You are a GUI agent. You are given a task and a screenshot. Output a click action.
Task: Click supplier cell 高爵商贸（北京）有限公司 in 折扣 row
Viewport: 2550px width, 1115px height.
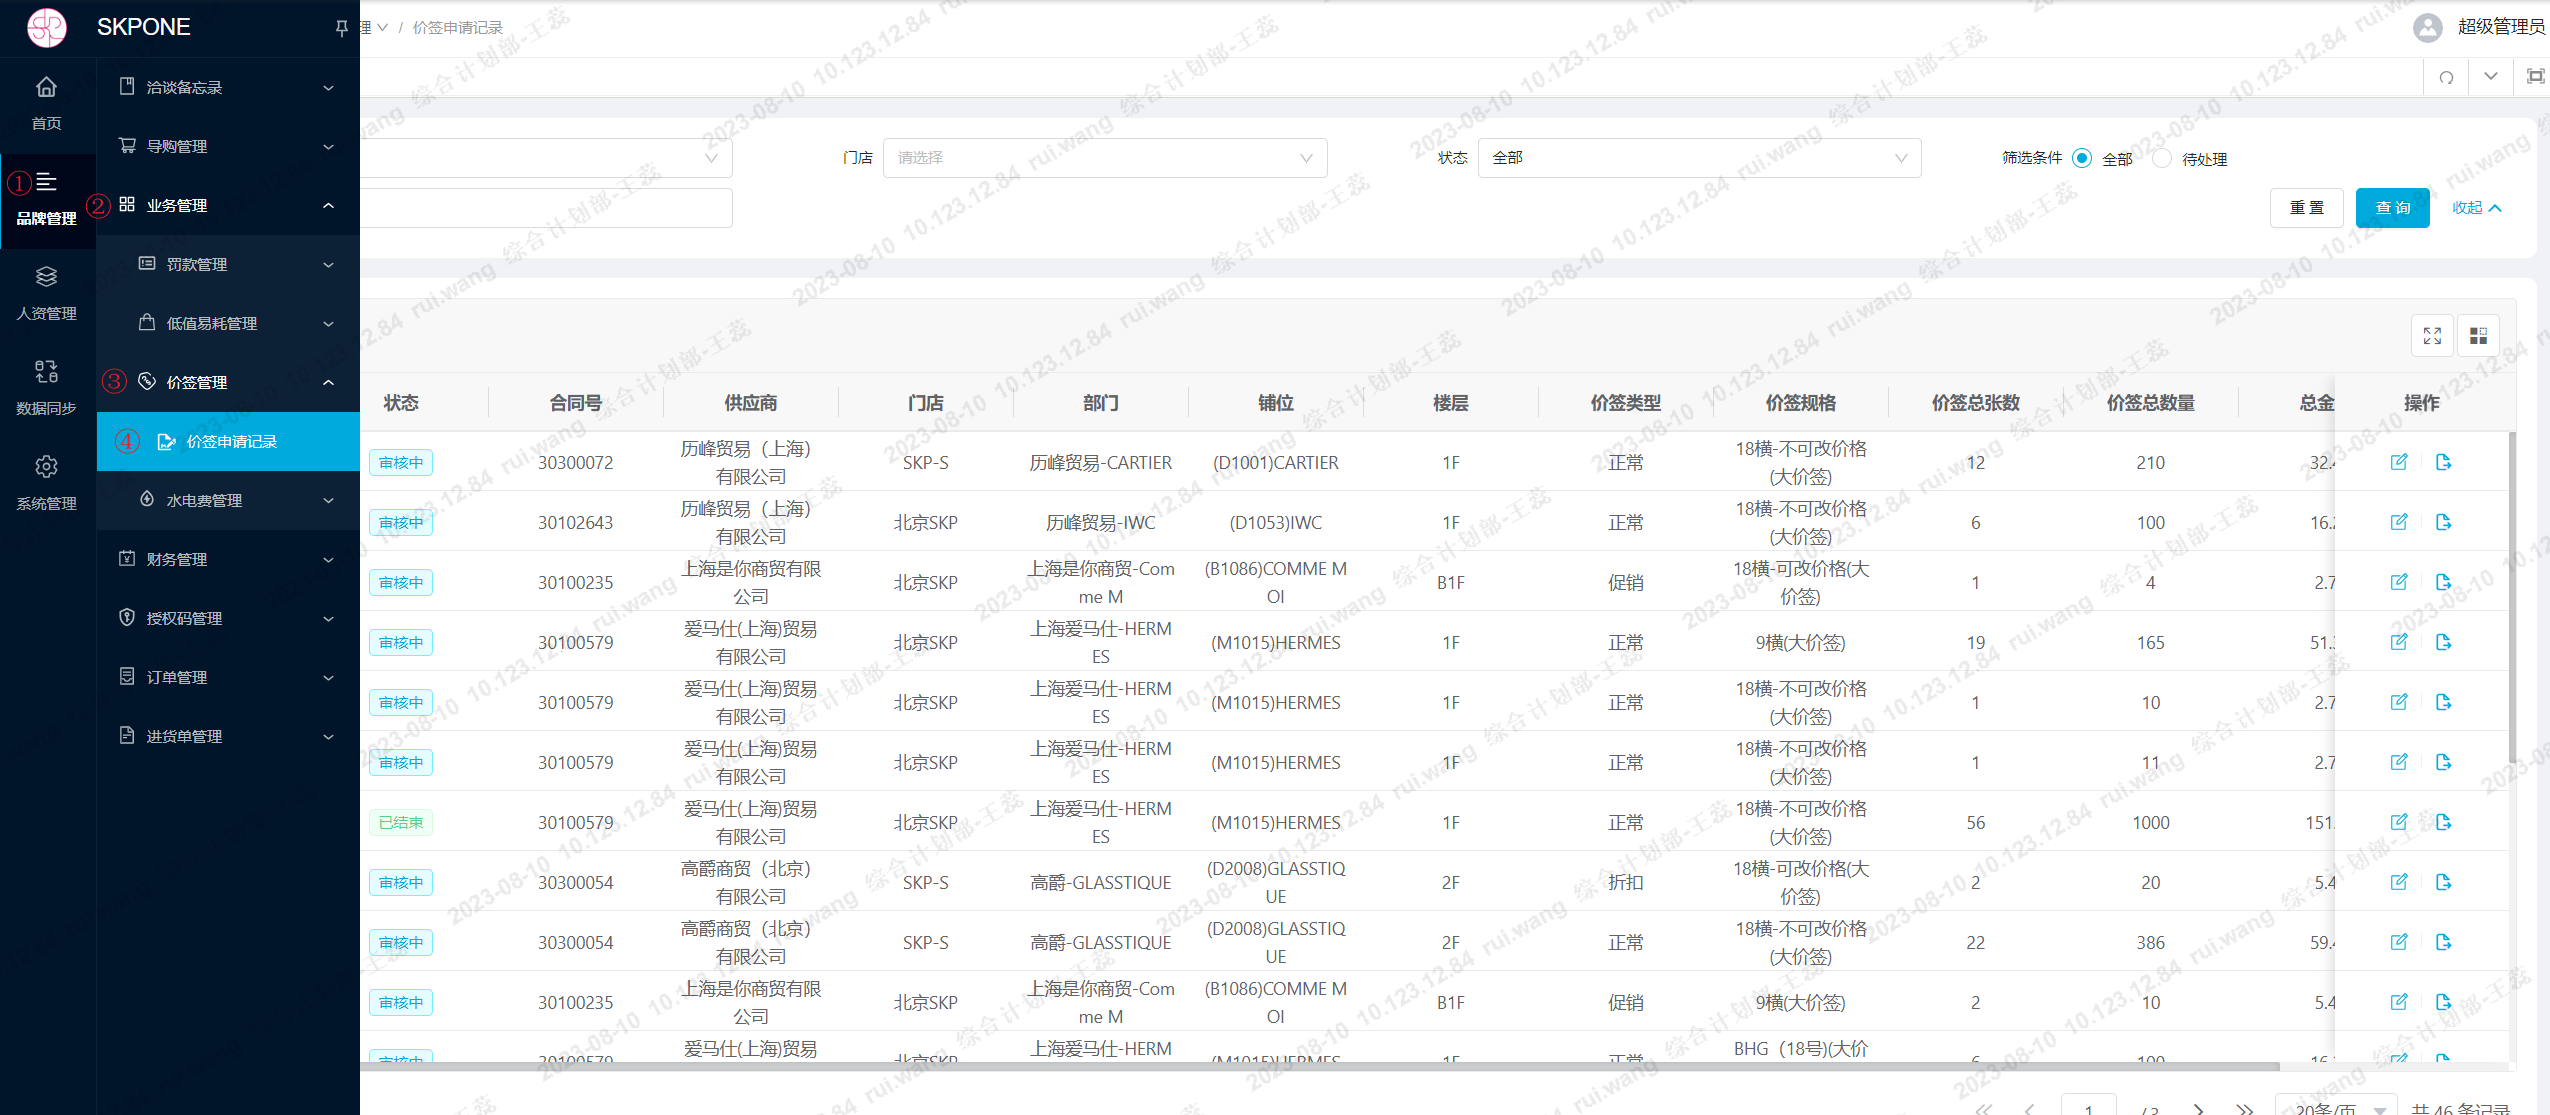point(751,882)
